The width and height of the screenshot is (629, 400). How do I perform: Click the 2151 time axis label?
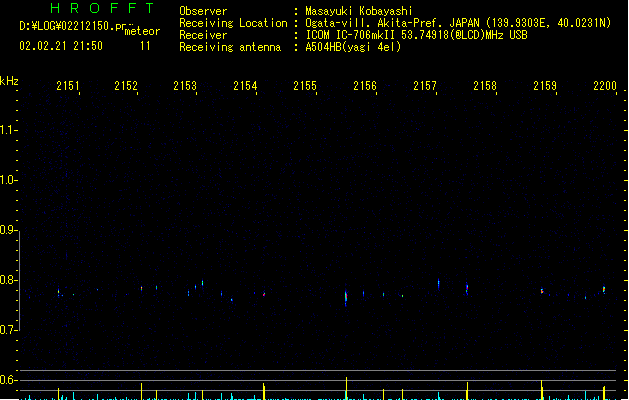(68, 86)
